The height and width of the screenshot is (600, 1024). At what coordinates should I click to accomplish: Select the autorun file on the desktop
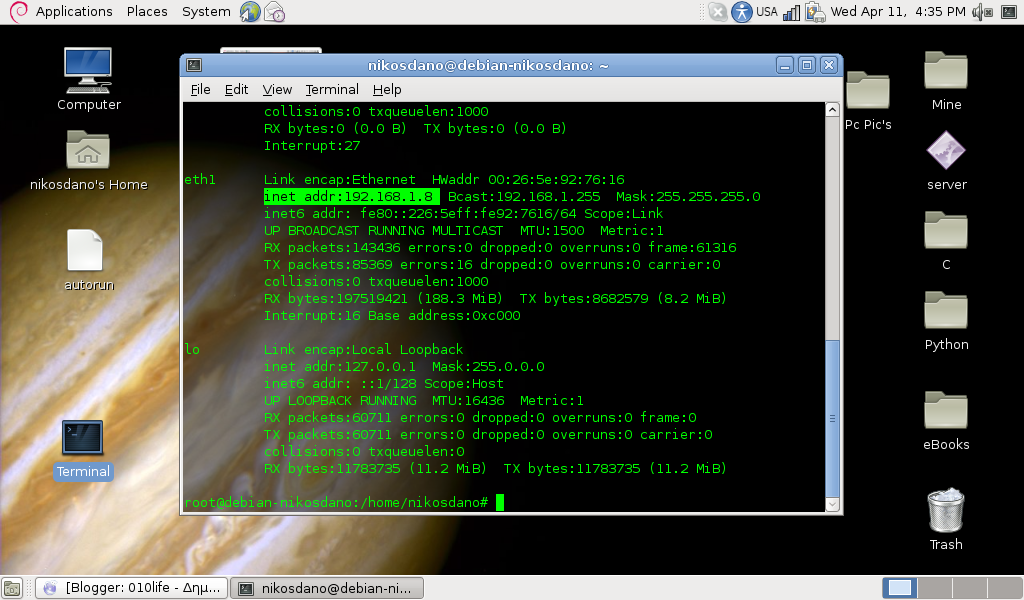coord(86,250)
